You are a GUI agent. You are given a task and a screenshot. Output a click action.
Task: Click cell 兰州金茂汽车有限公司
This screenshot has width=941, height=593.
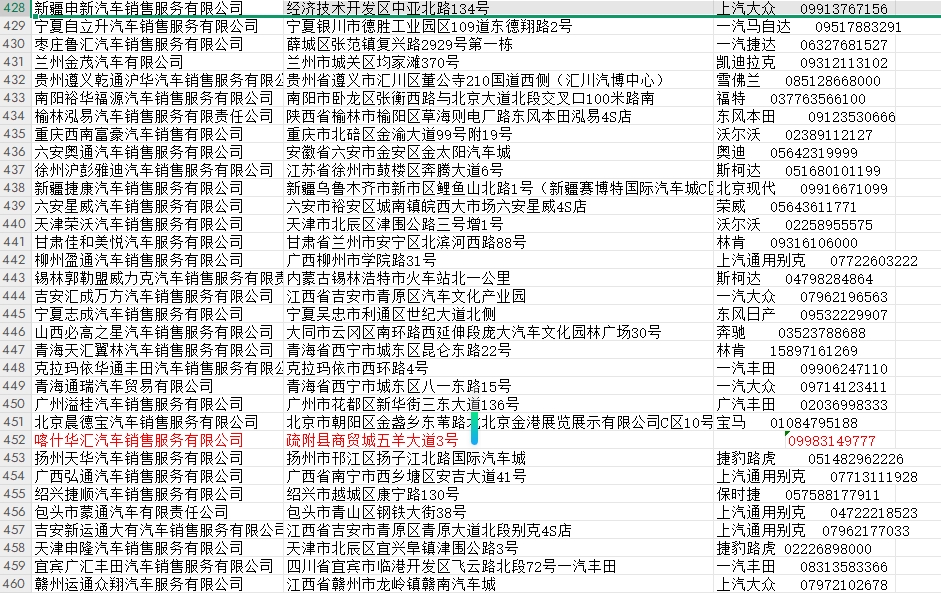click(x=109, y=62)
